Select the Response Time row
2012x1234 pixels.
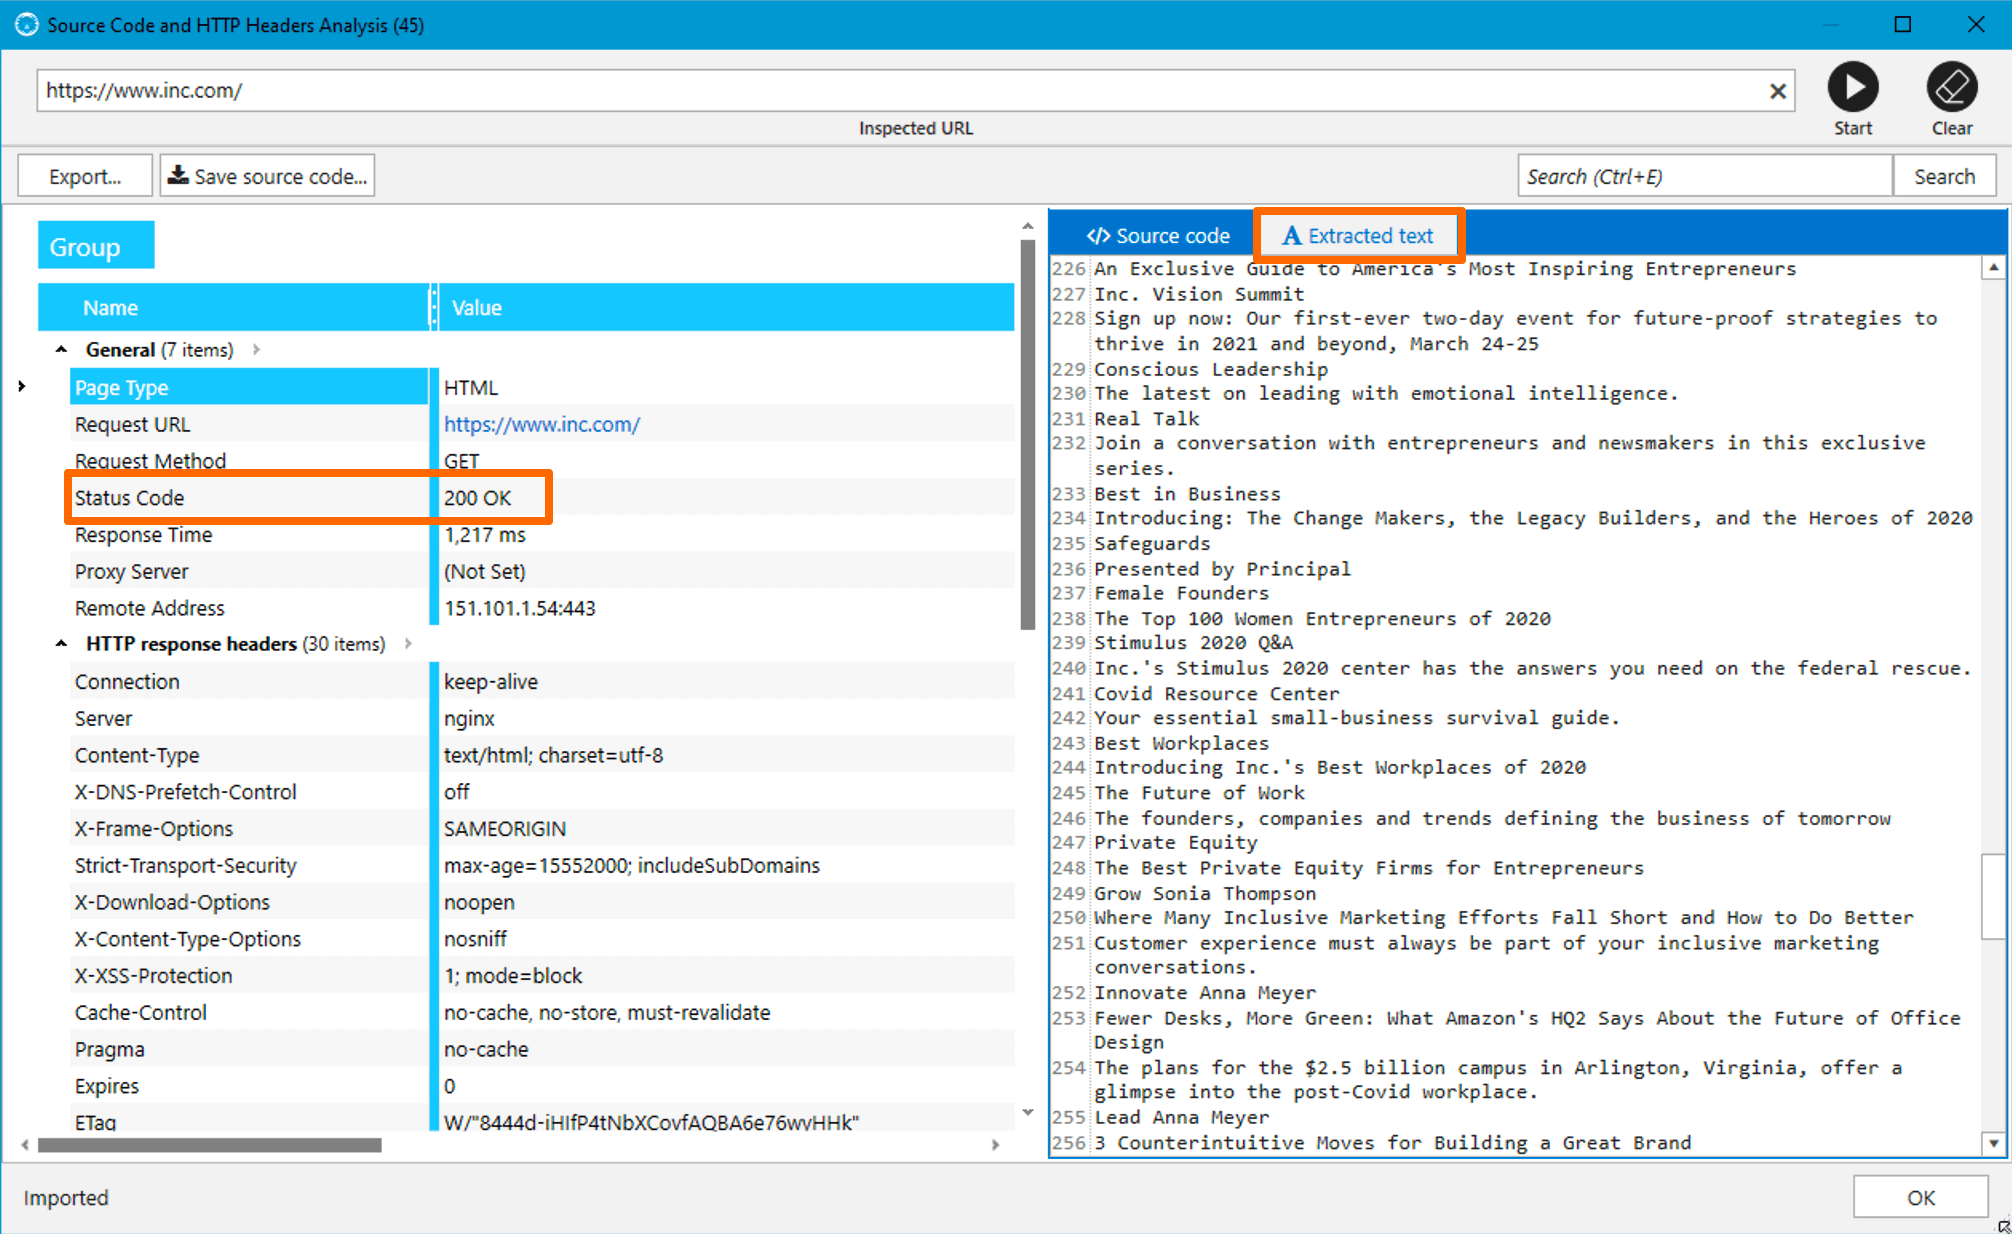click(542, 534)
